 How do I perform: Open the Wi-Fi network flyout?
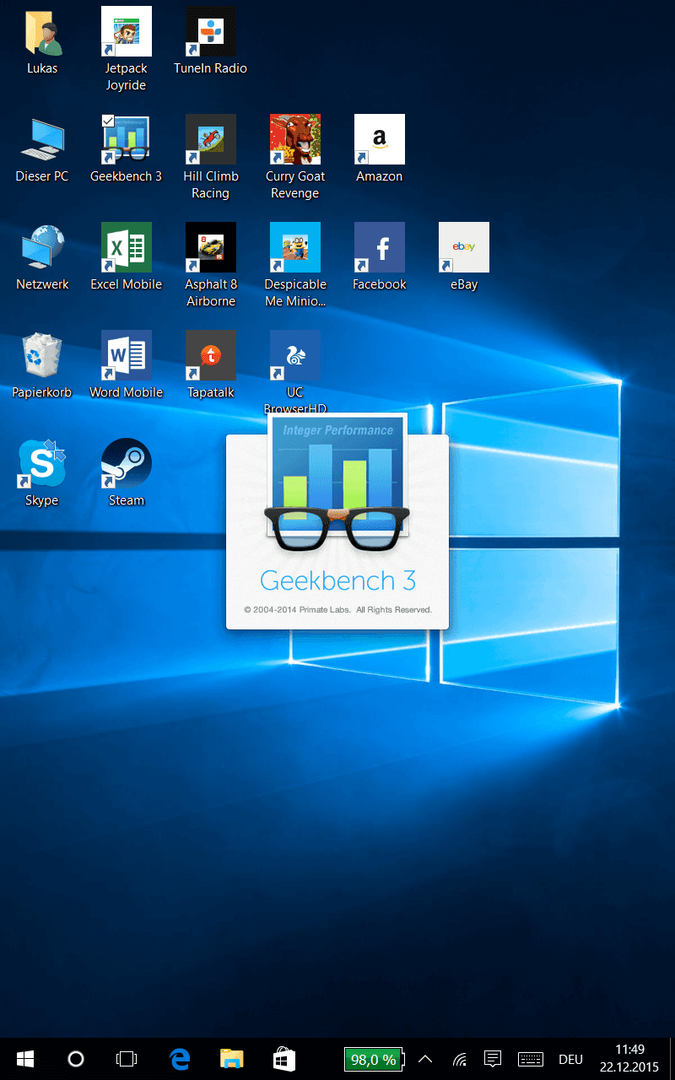(459, 1059)
